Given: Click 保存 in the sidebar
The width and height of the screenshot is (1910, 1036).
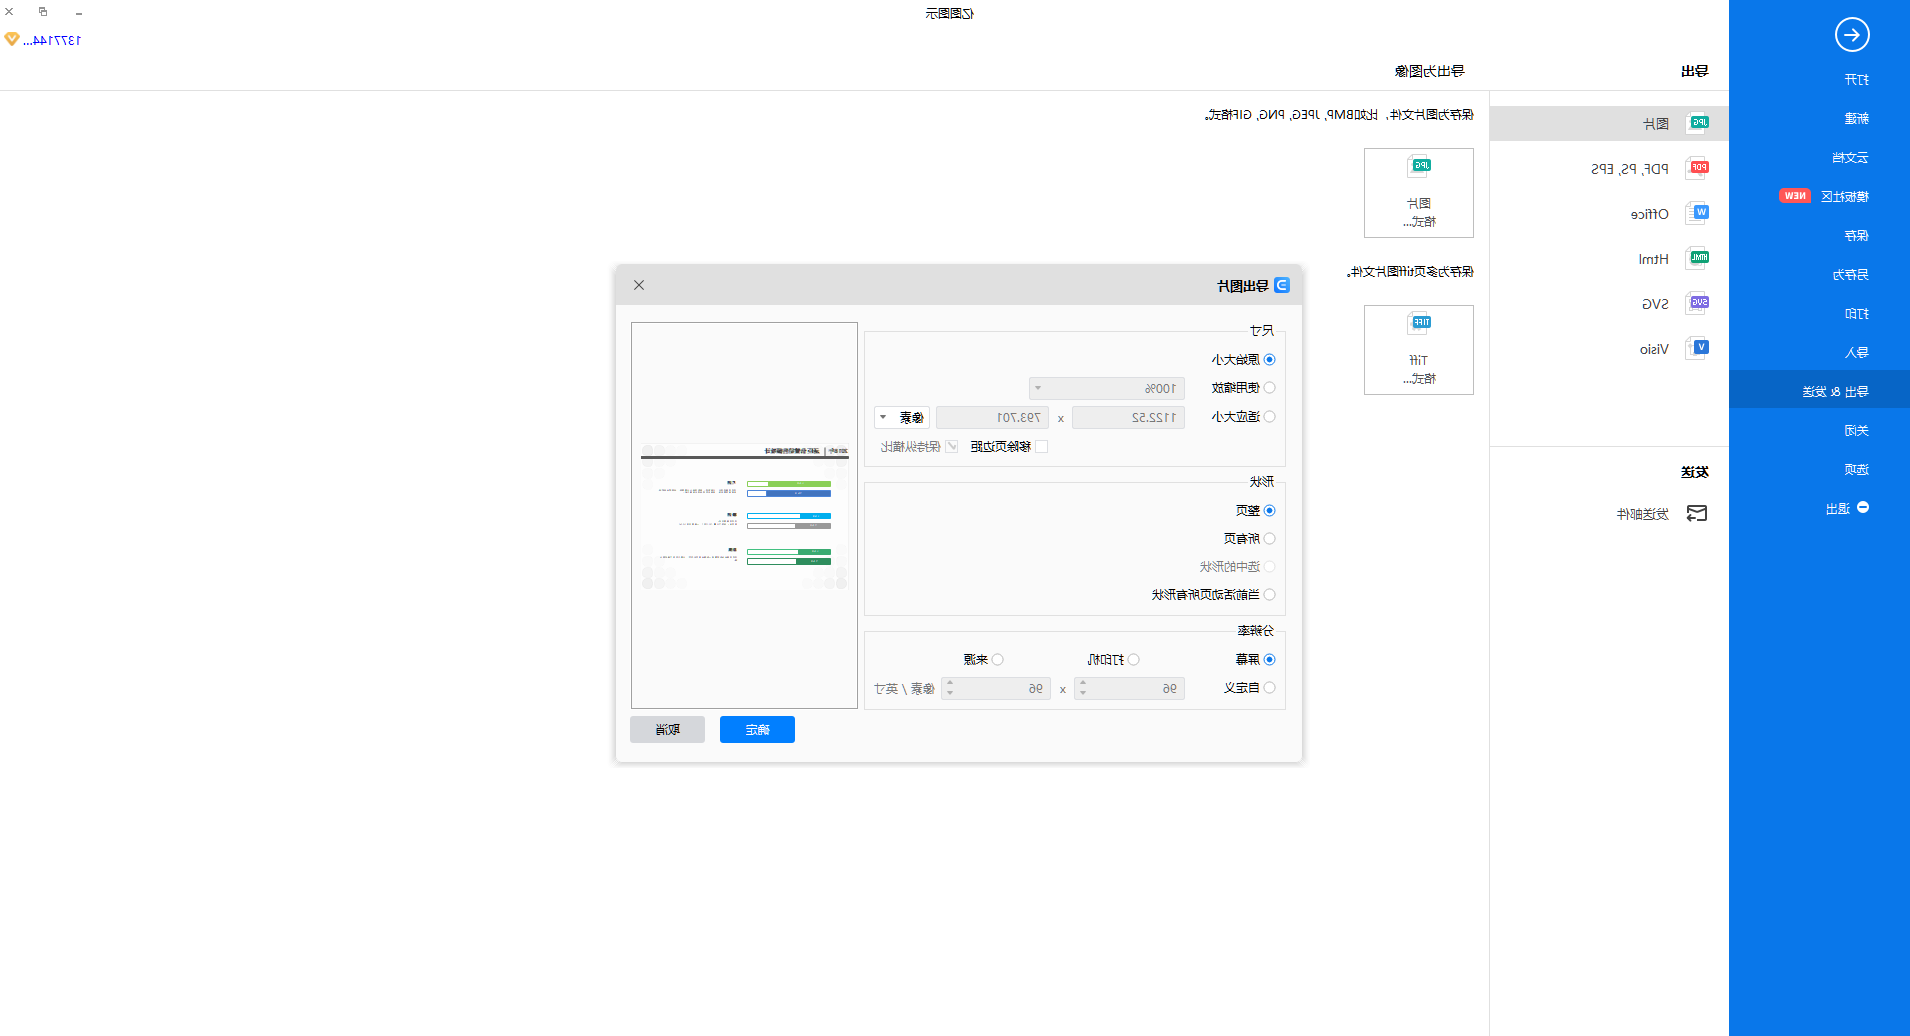Looking at the screenshot, I should [x=1857, y=236].
